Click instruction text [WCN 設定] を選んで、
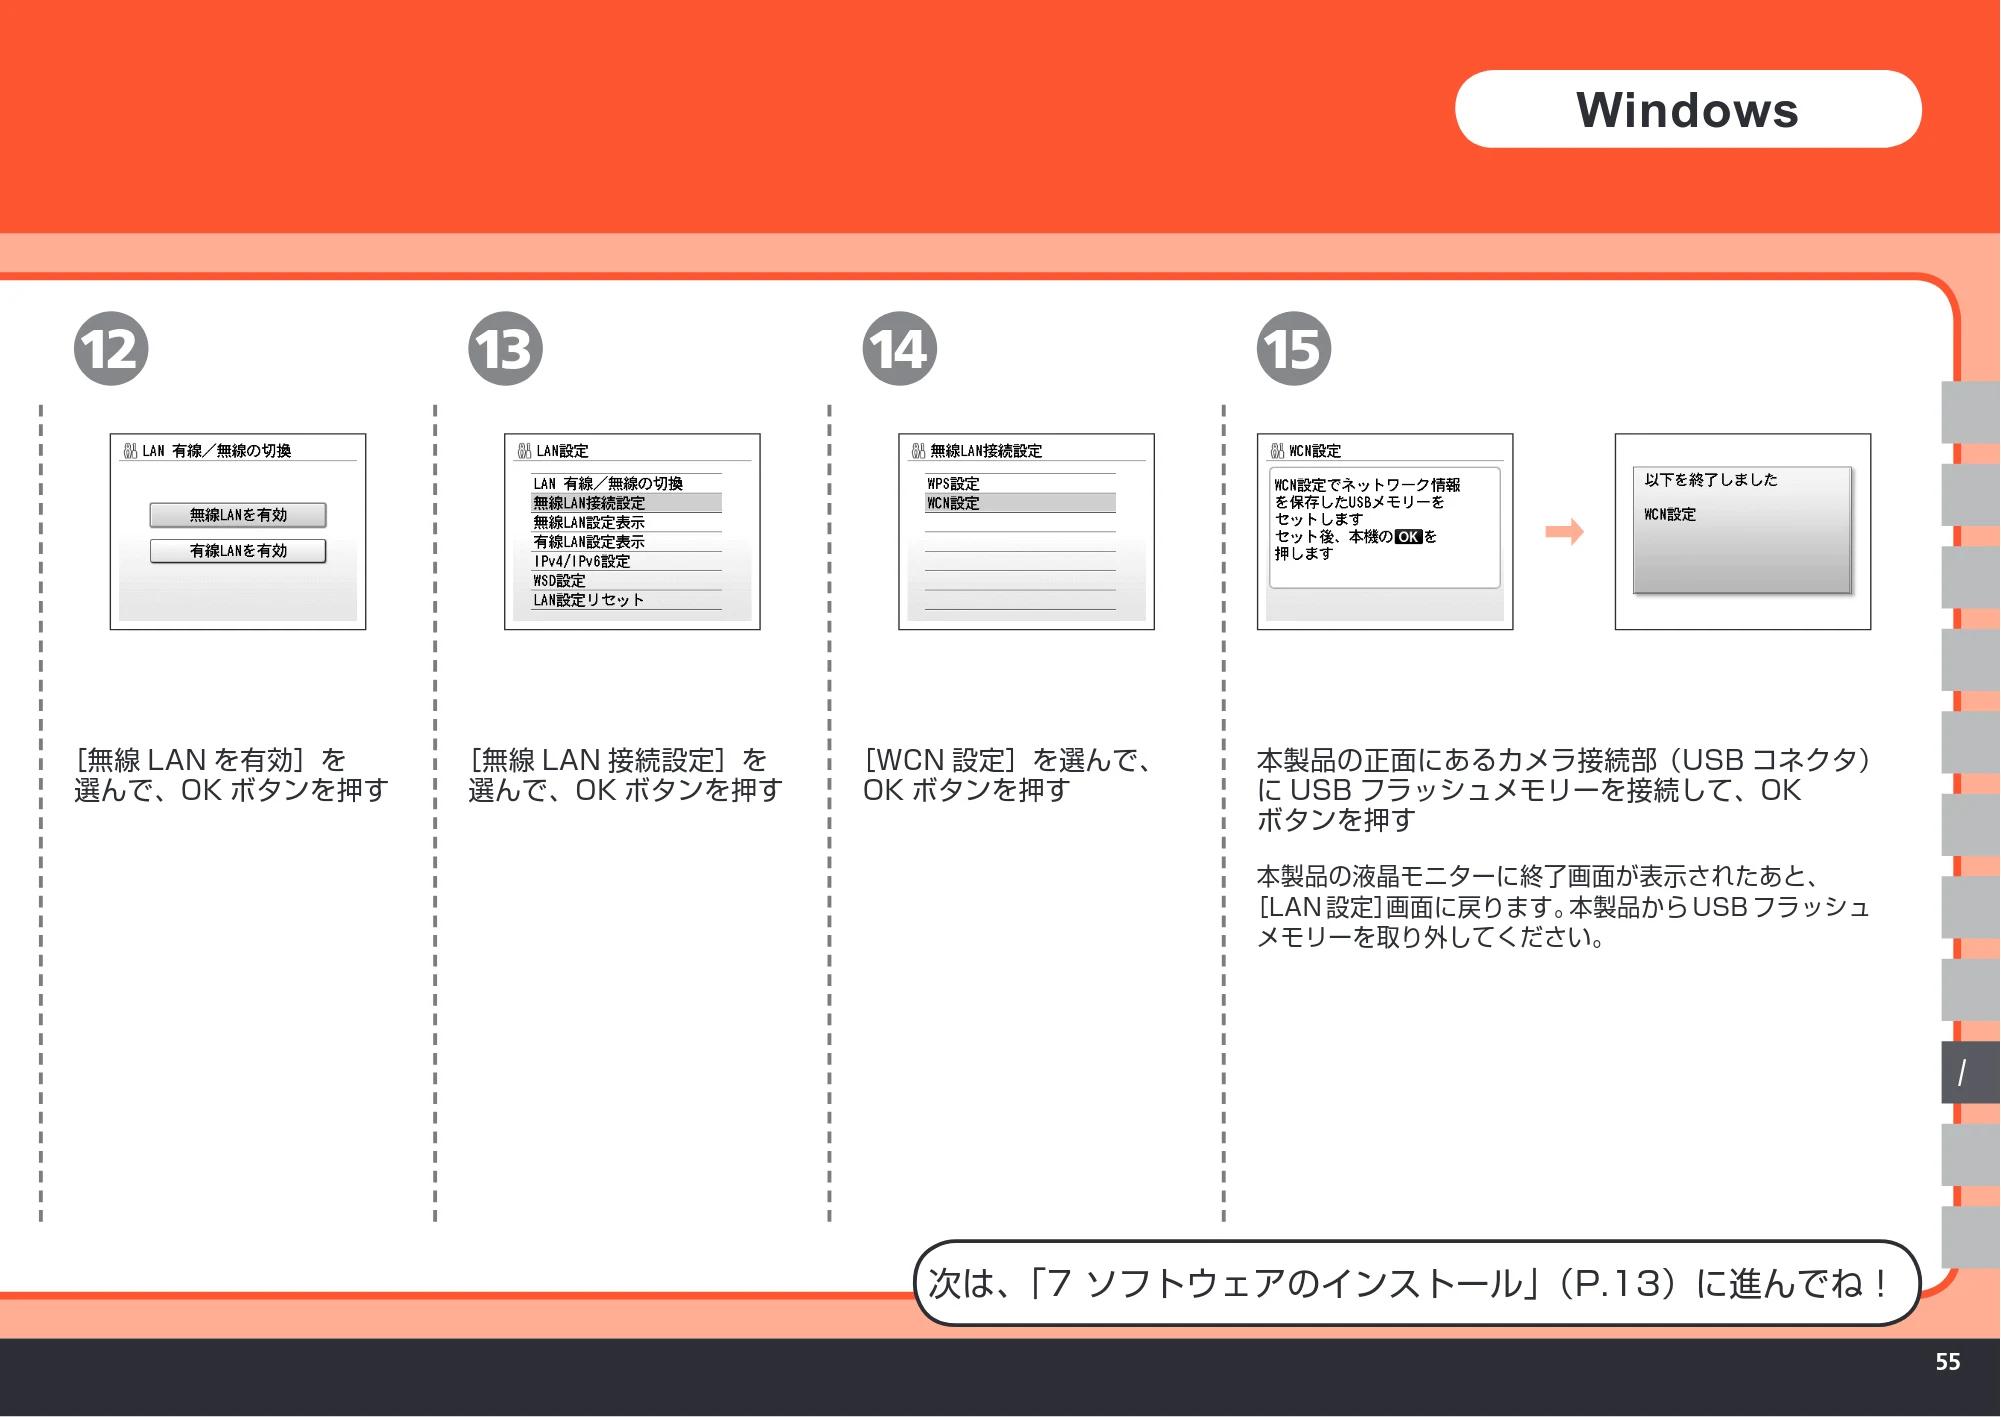The width and height of the screenshot is (2001, 1417). coord(1008,760)
